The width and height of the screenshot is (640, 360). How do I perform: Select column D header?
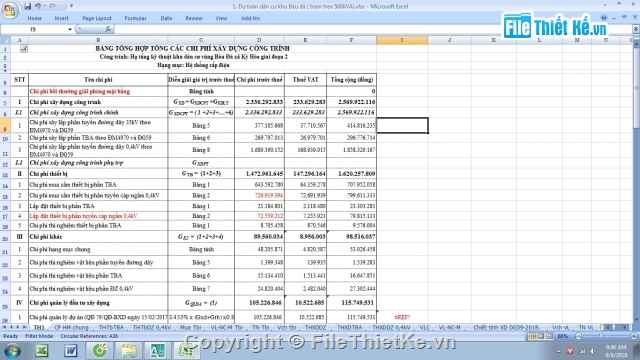[x=259, y=40]
